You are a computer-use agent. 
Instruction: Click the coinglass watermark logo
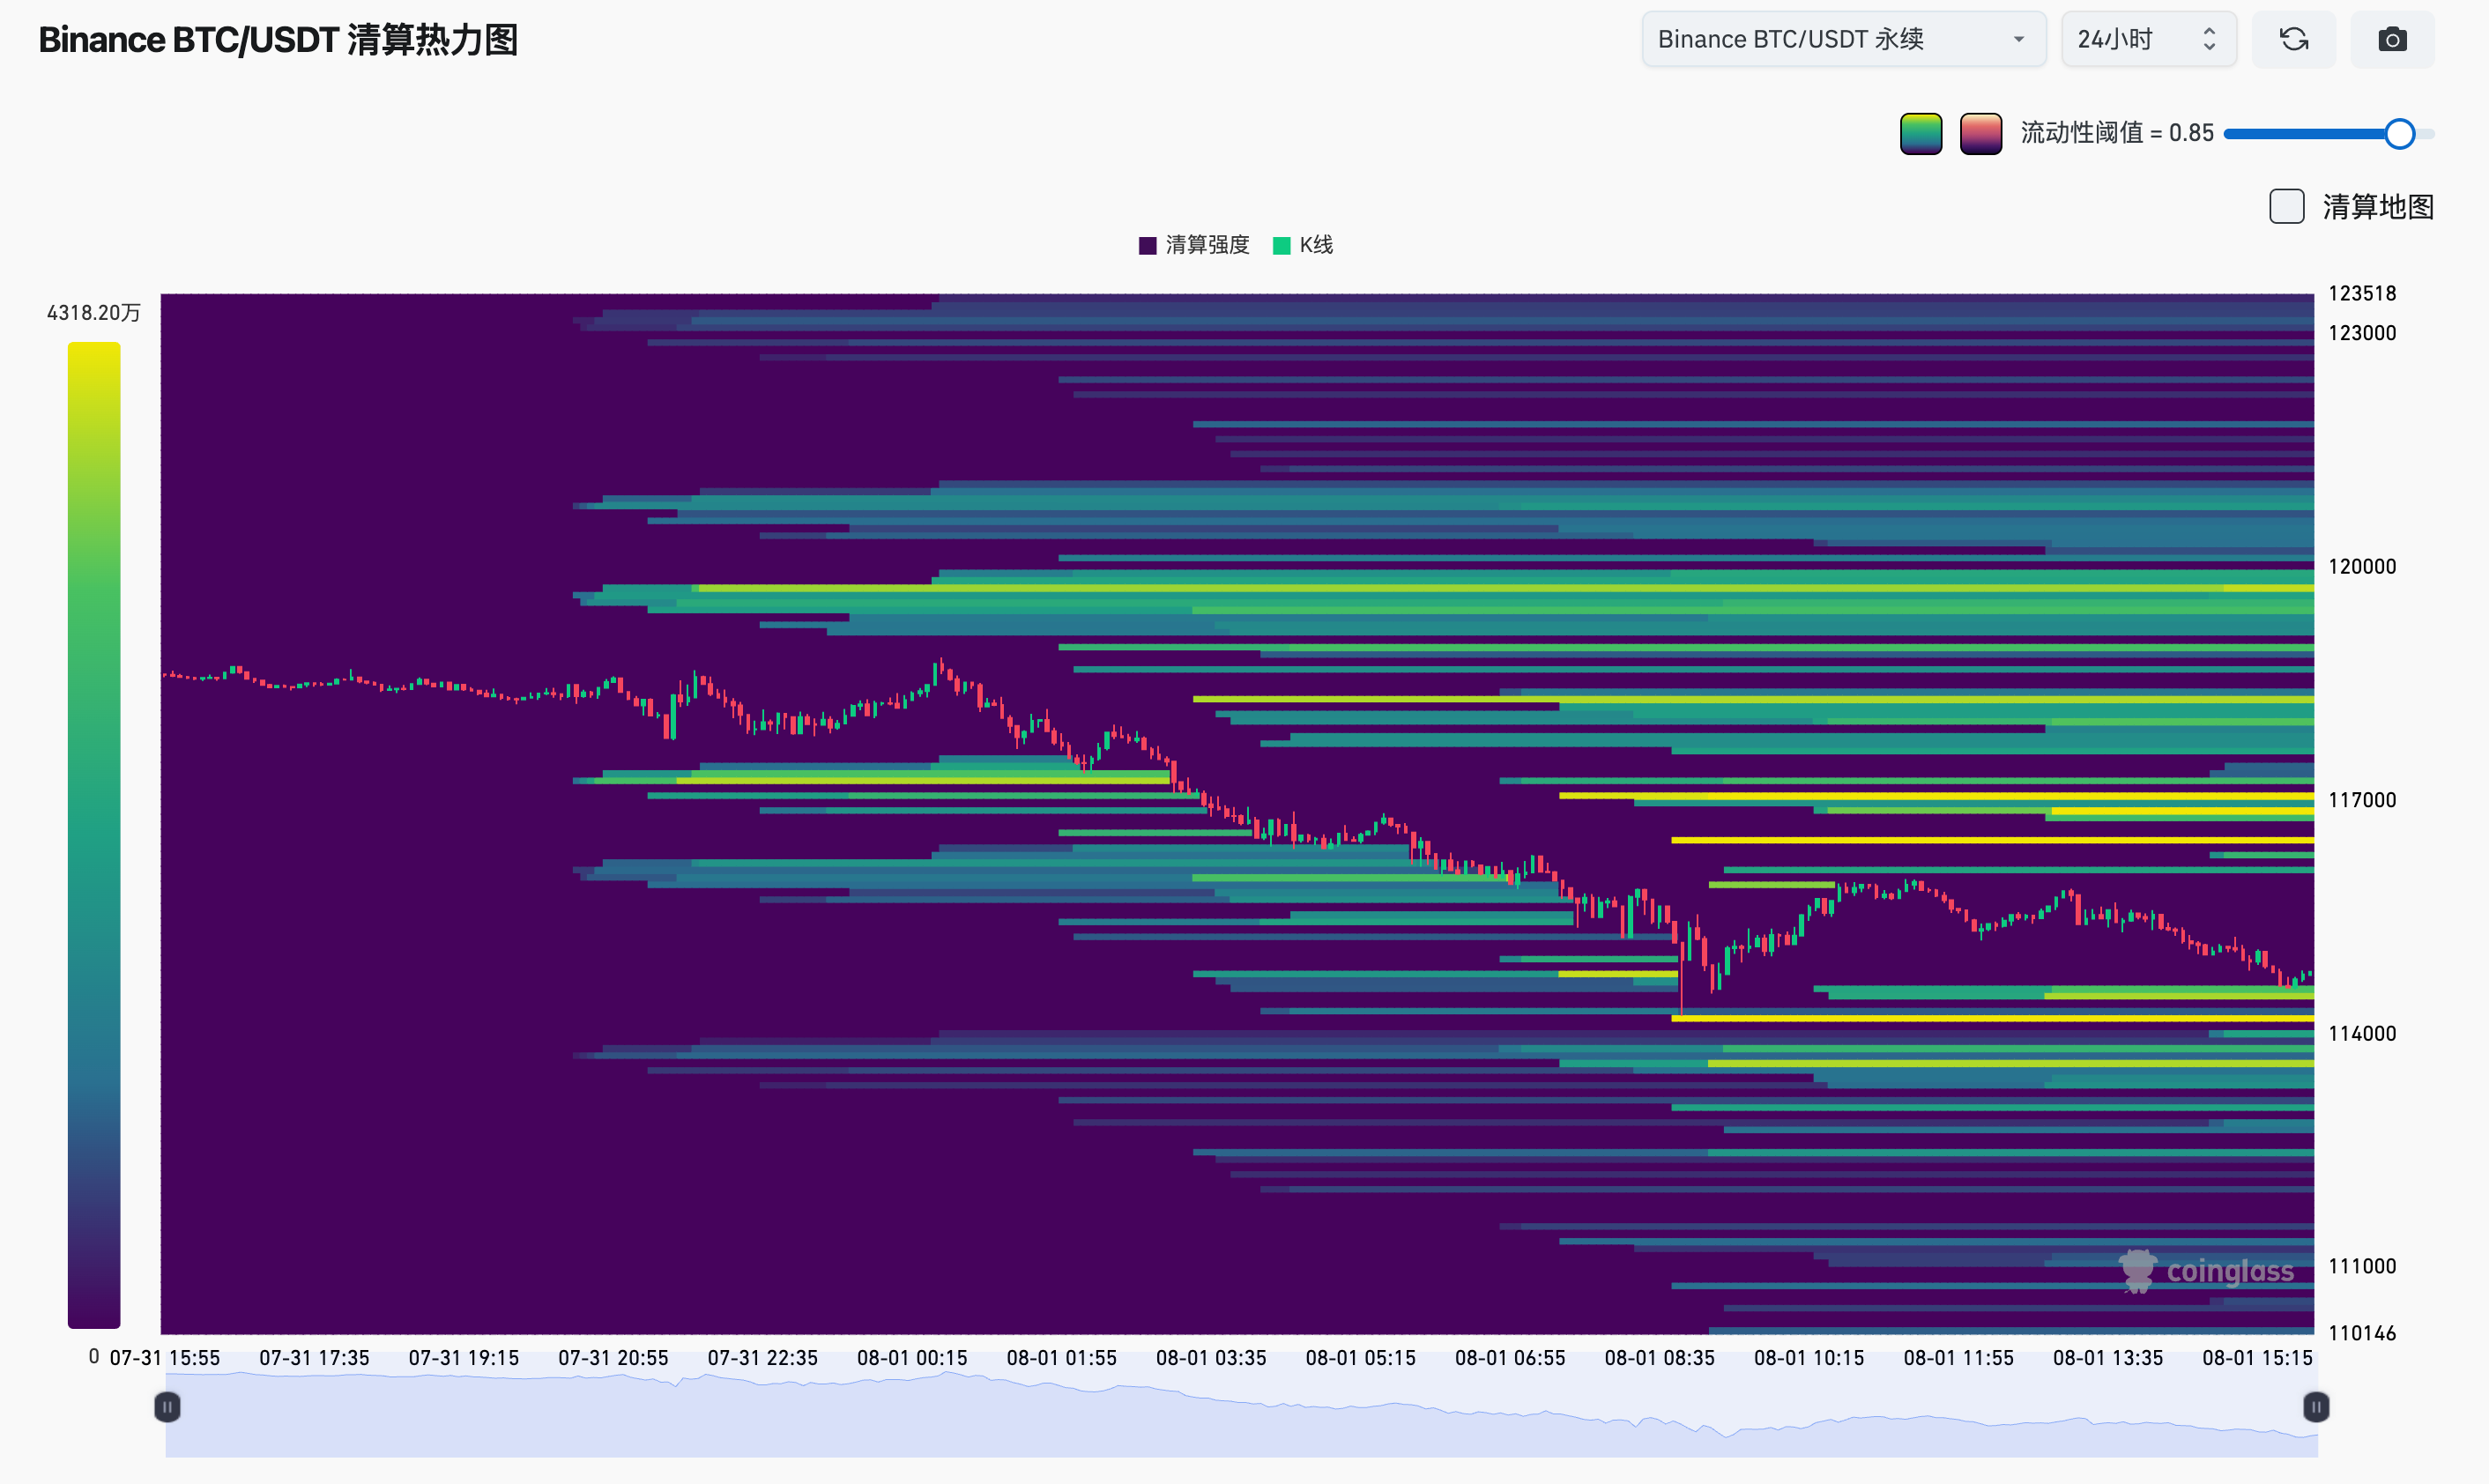pyautogui.click(x=2206, y=1271)
